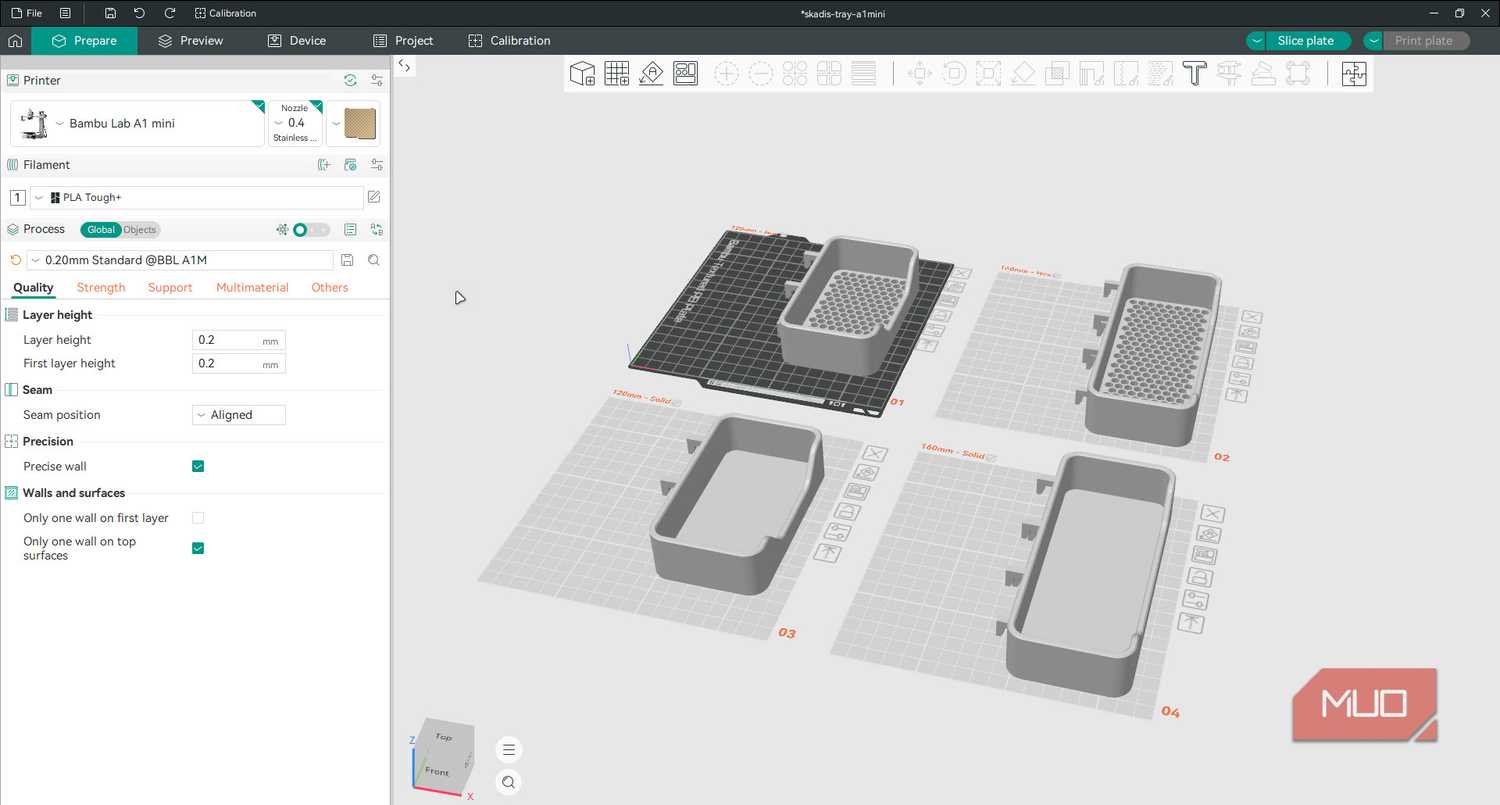
Task: Switch process scope to Objects
Action: point(140,229)
